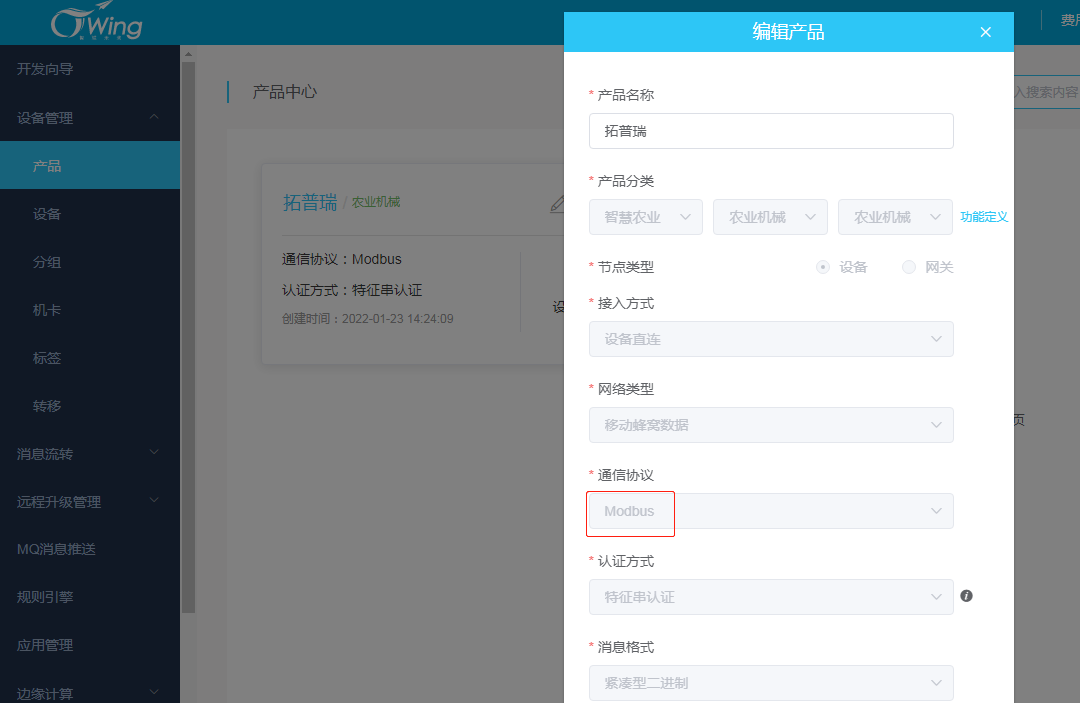Click the pencil edit icon on product card
Screen dimensions: 1080x703
(x=558, y=203)
